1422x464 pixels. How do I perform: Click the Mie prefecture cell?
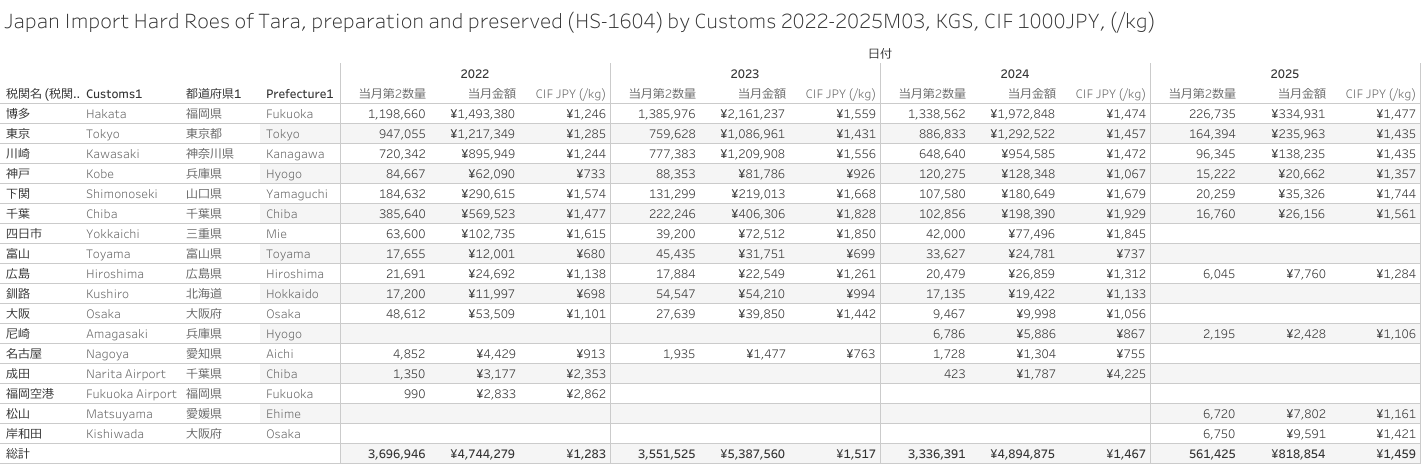276,234
